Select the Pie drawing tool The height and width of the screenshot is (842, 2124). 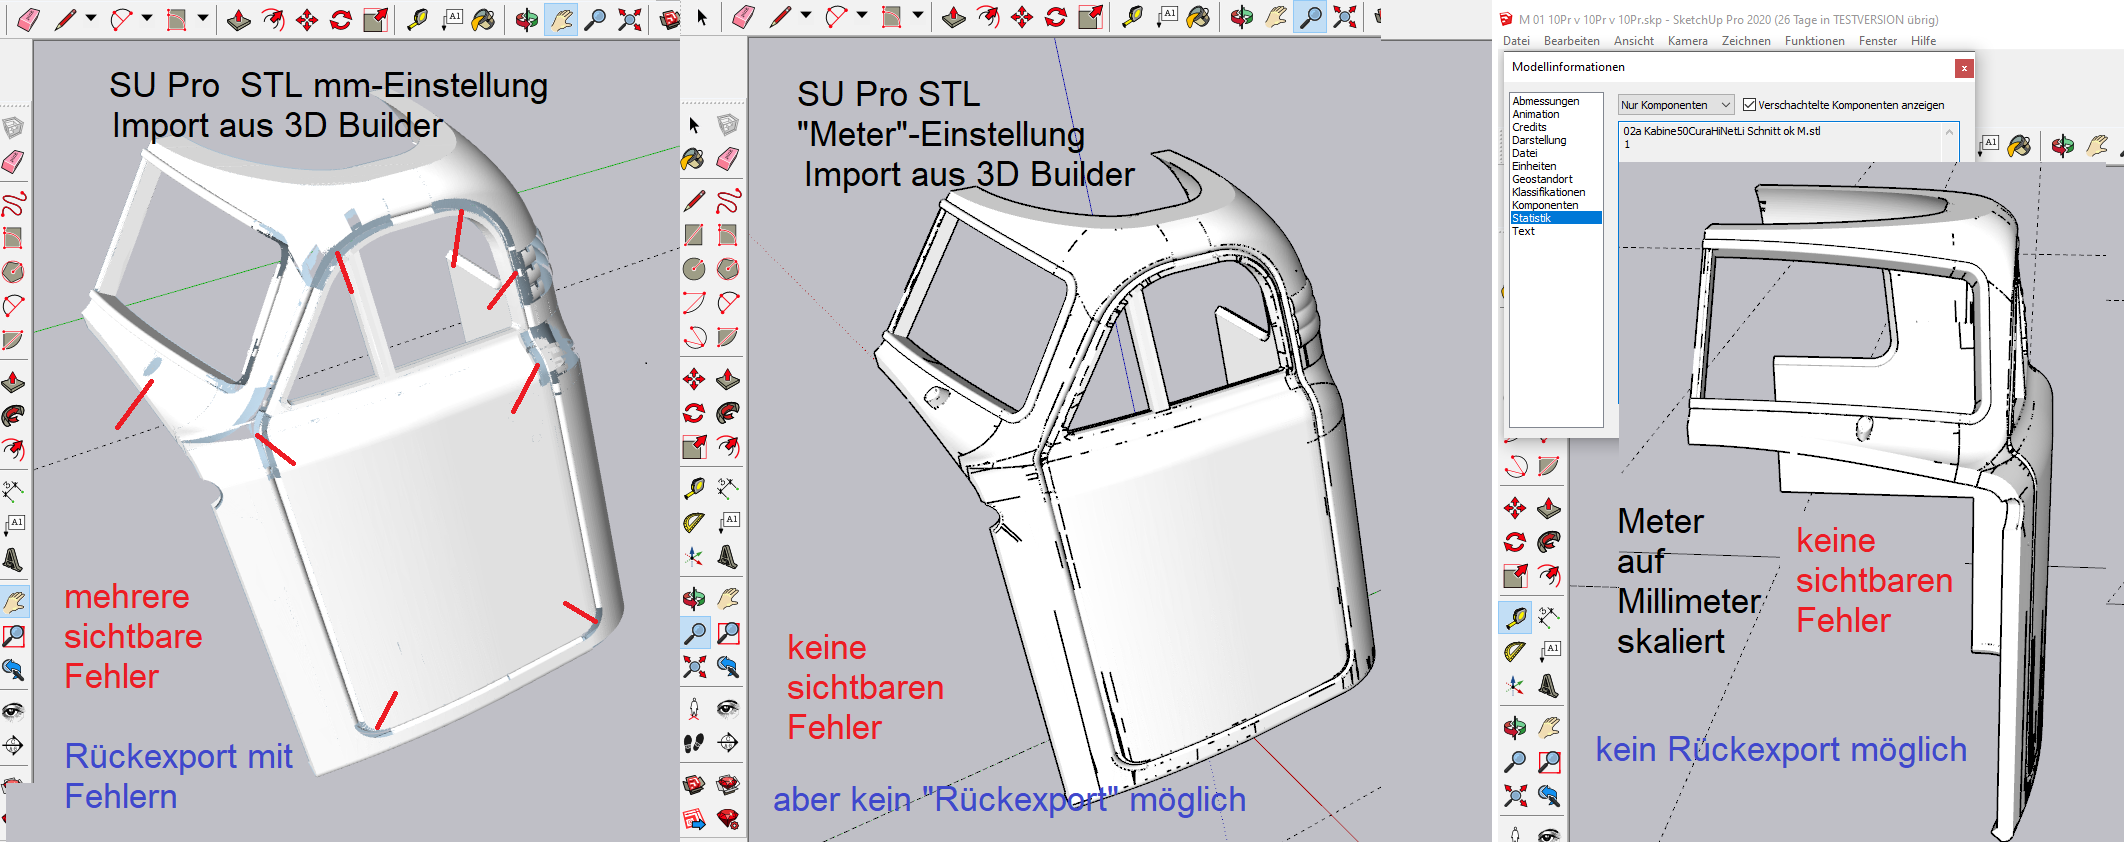[728, 337]
